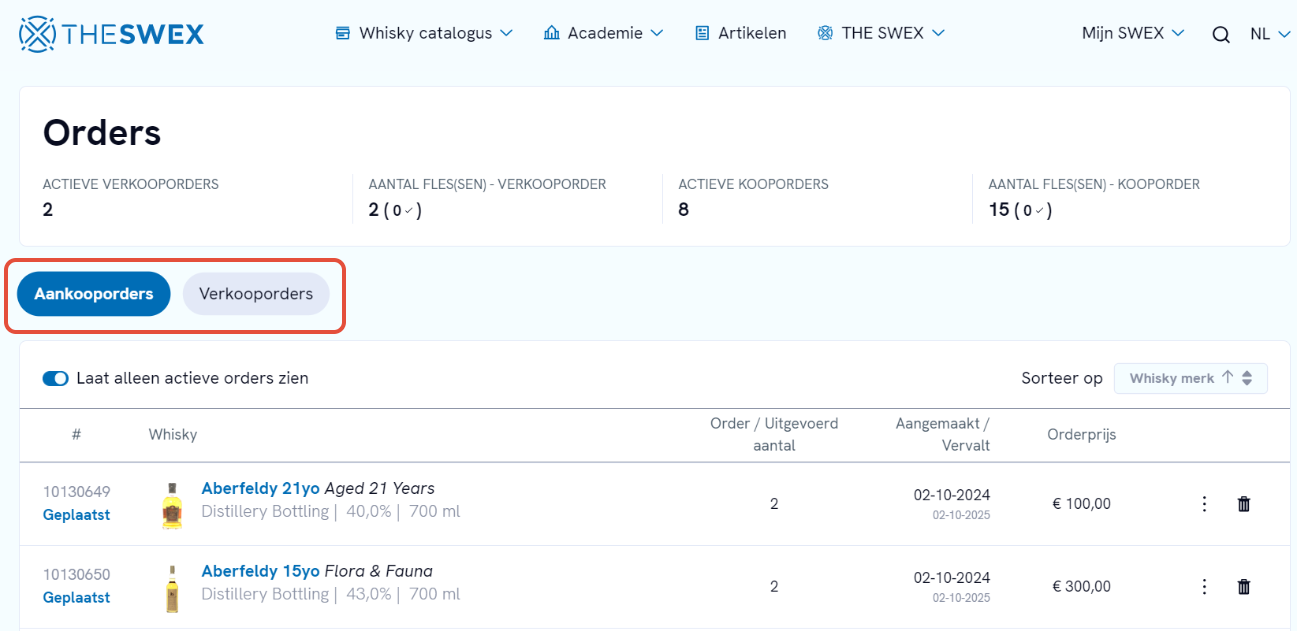Open the search magnifier icon
Image resolution: width=1297 pixels, height=631 pixels.
(1221, 34)
